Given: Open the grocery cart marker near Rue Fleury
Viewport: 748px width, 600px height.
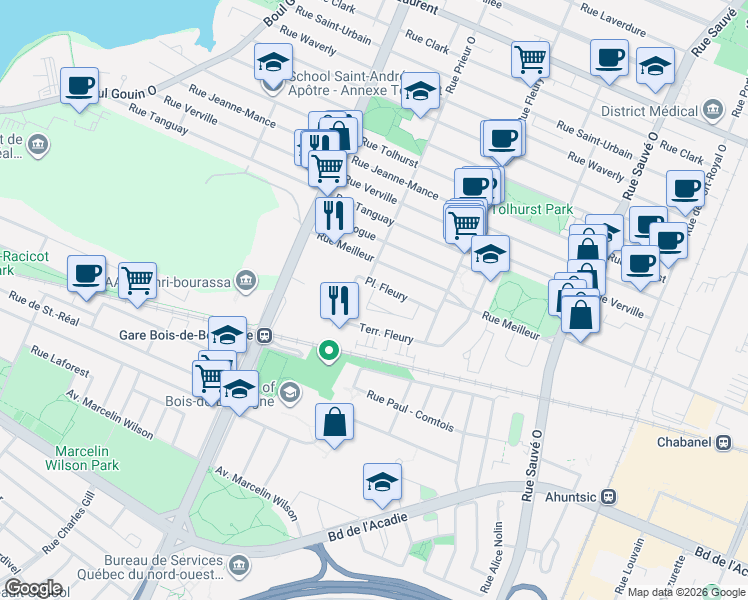Looking at the screenshot, I should (530, 61).
